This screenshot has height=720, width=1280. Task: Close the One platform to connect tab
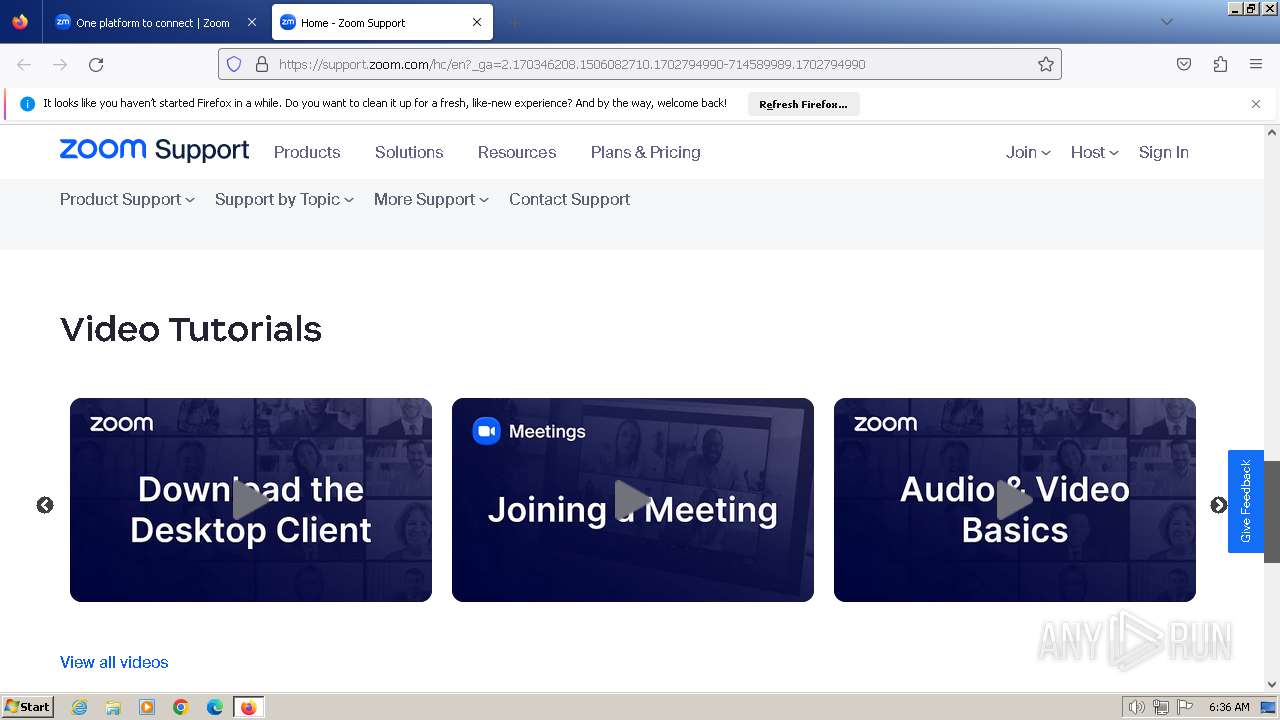click(x=251, y=22)
